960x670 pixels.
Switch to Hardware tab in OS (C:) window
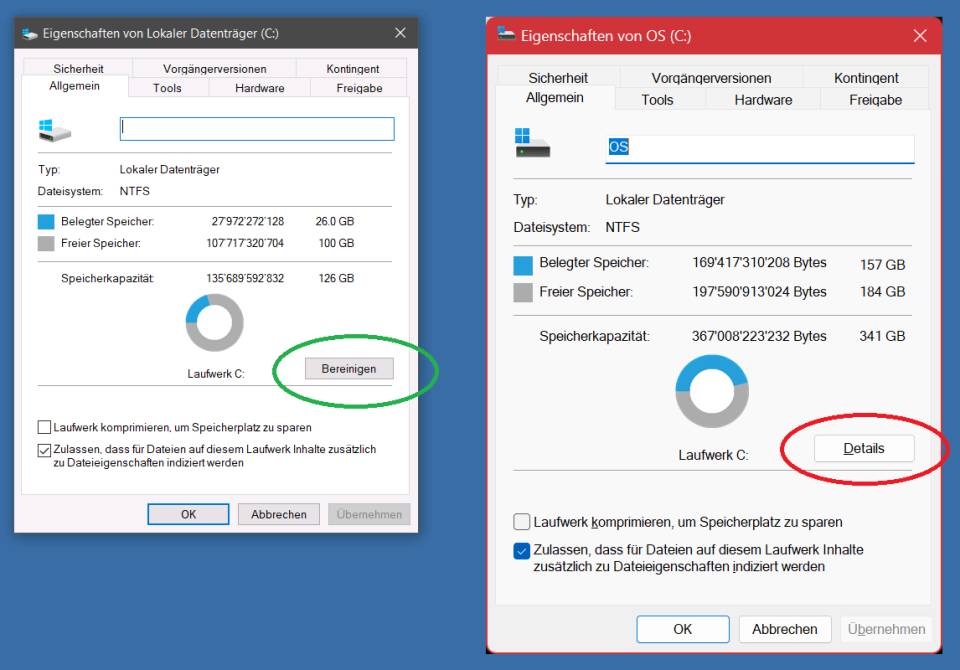pos(763,99)
